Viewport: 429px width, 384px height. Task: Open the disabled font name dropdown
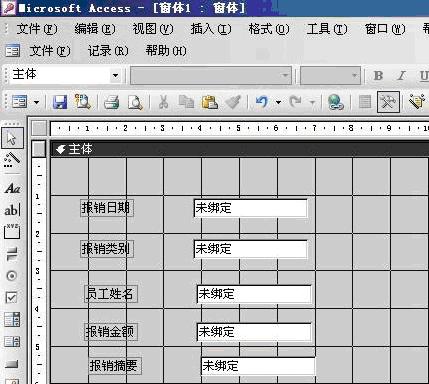point(285,76)
